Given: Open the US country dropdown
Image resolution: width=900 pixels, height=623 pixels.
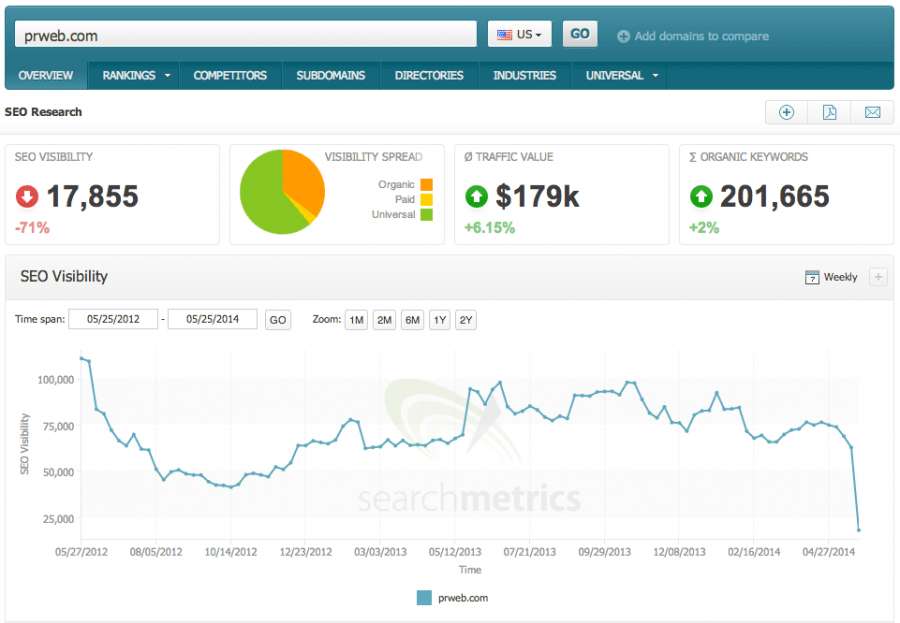Looking at the screenshot, I should click(520, 34).
